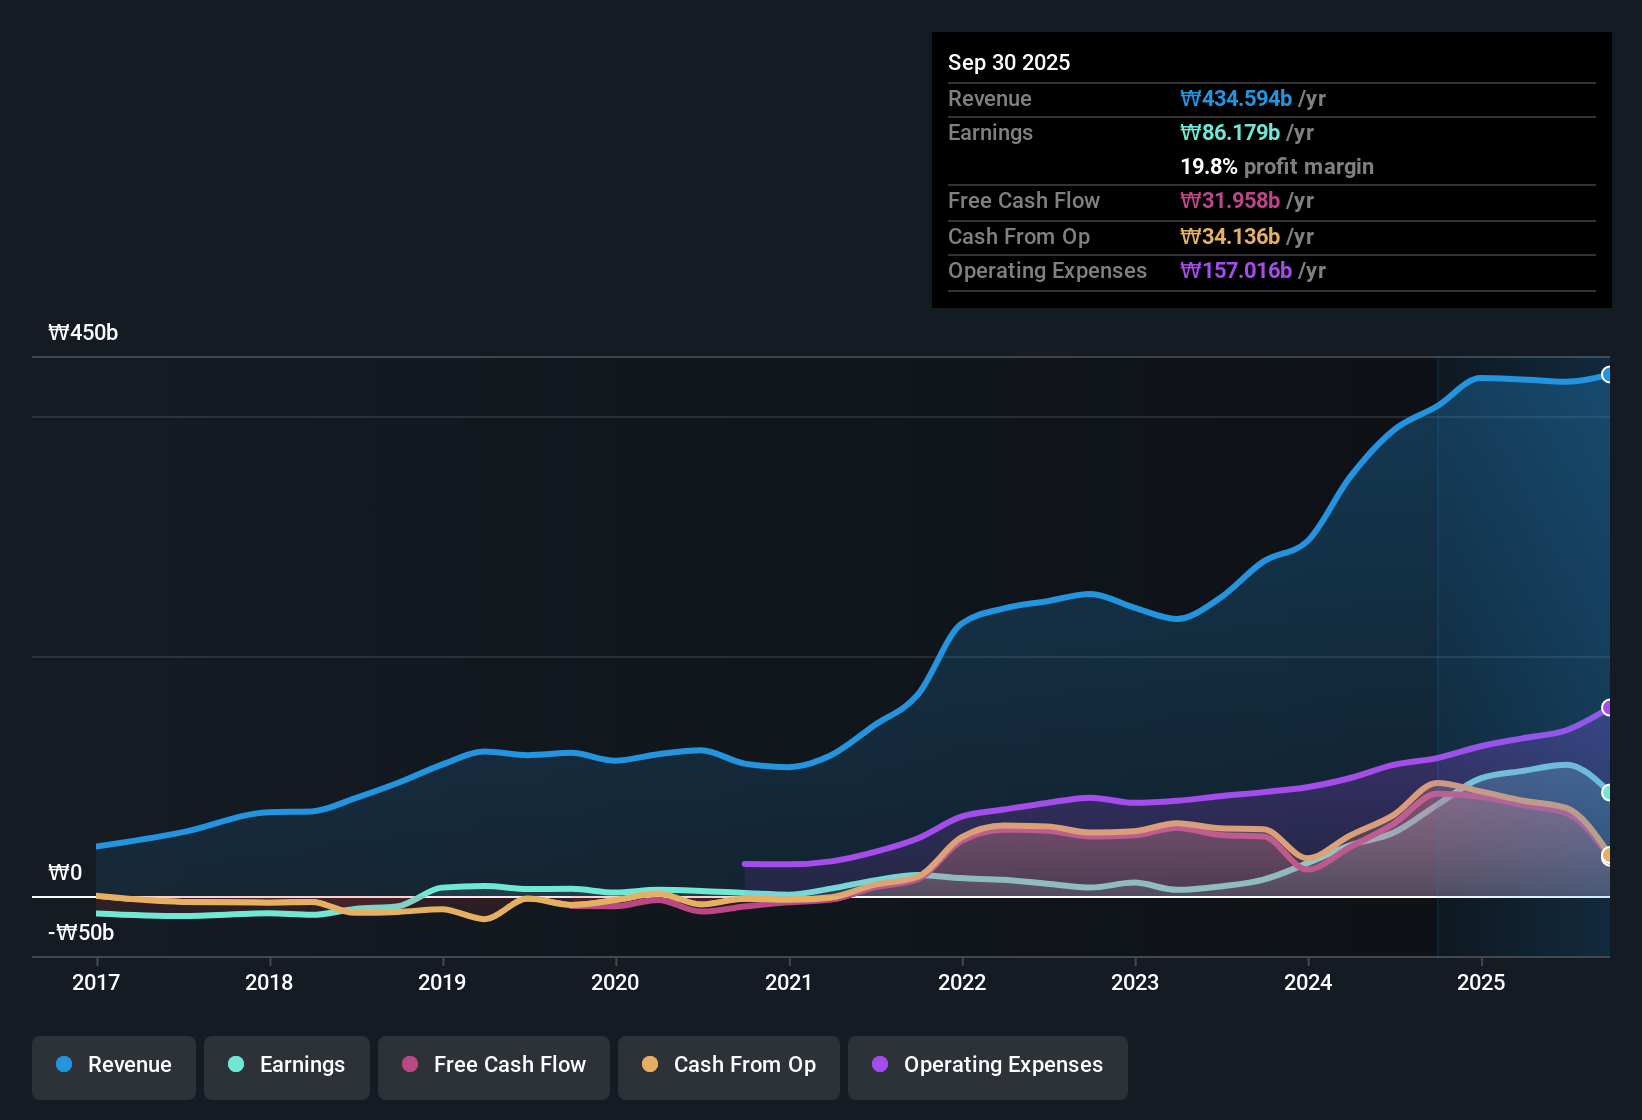The height and width of the screenshot is (1120, 1642).
Task: Select the Free Cash Flow legend entry
Action: tap(493, 1065)
